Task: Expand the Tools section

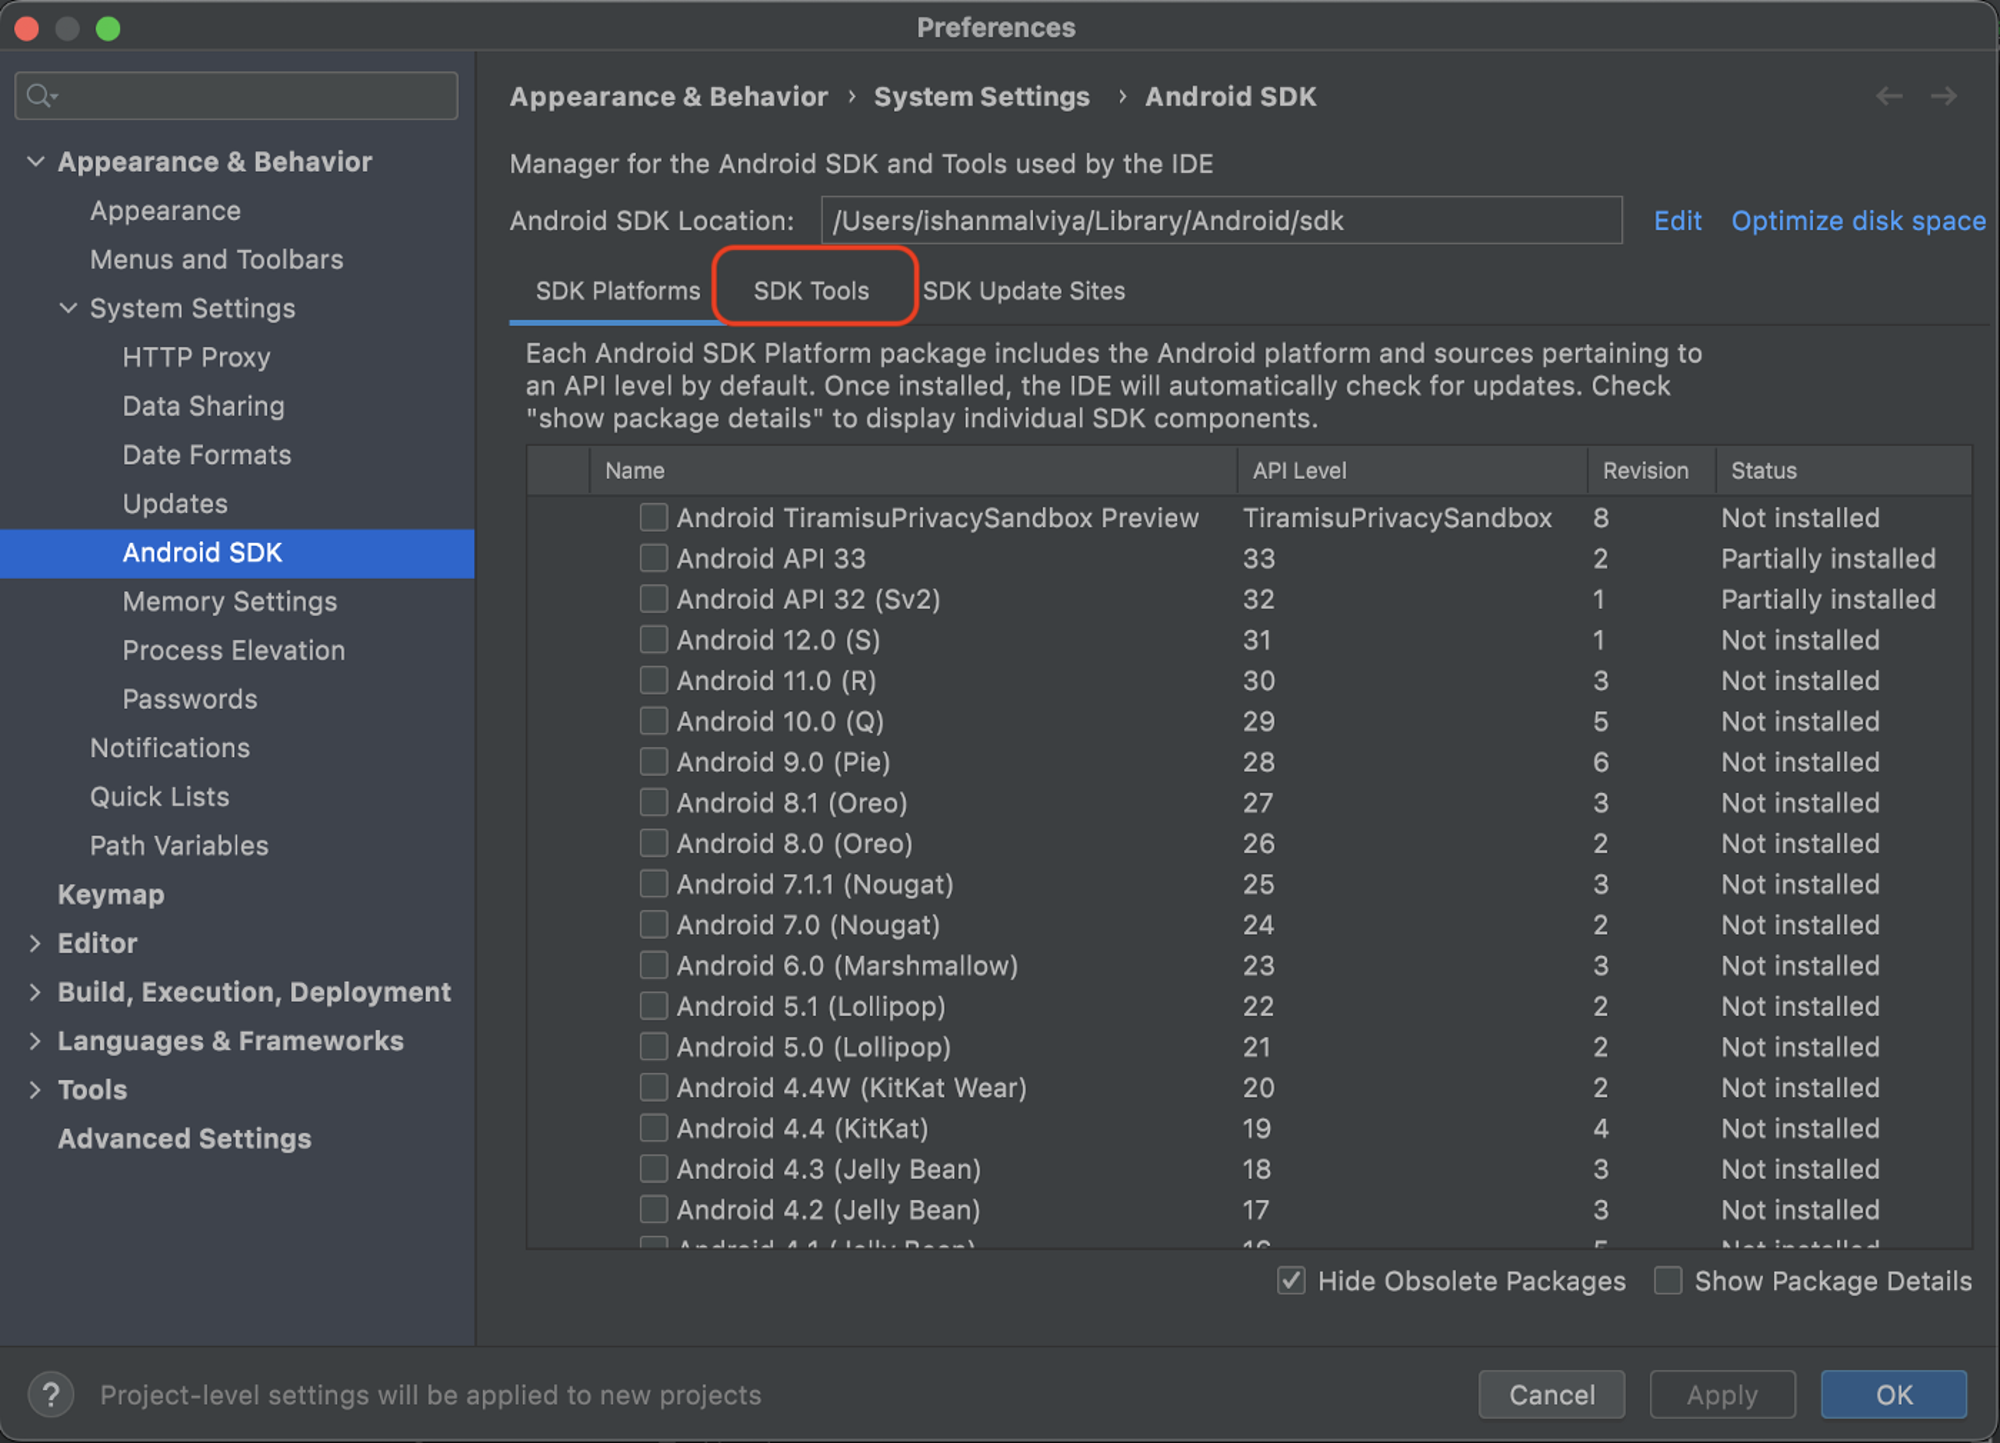Action: pyautogui.click(x=36, y=1090)
